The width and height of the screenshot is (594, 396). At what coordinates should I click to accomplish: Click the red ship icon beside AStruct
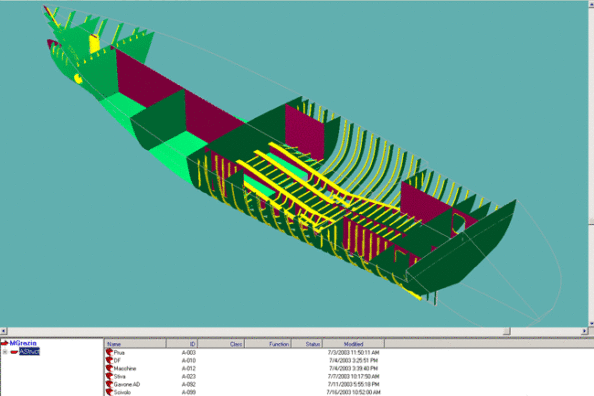click(14, 352)
